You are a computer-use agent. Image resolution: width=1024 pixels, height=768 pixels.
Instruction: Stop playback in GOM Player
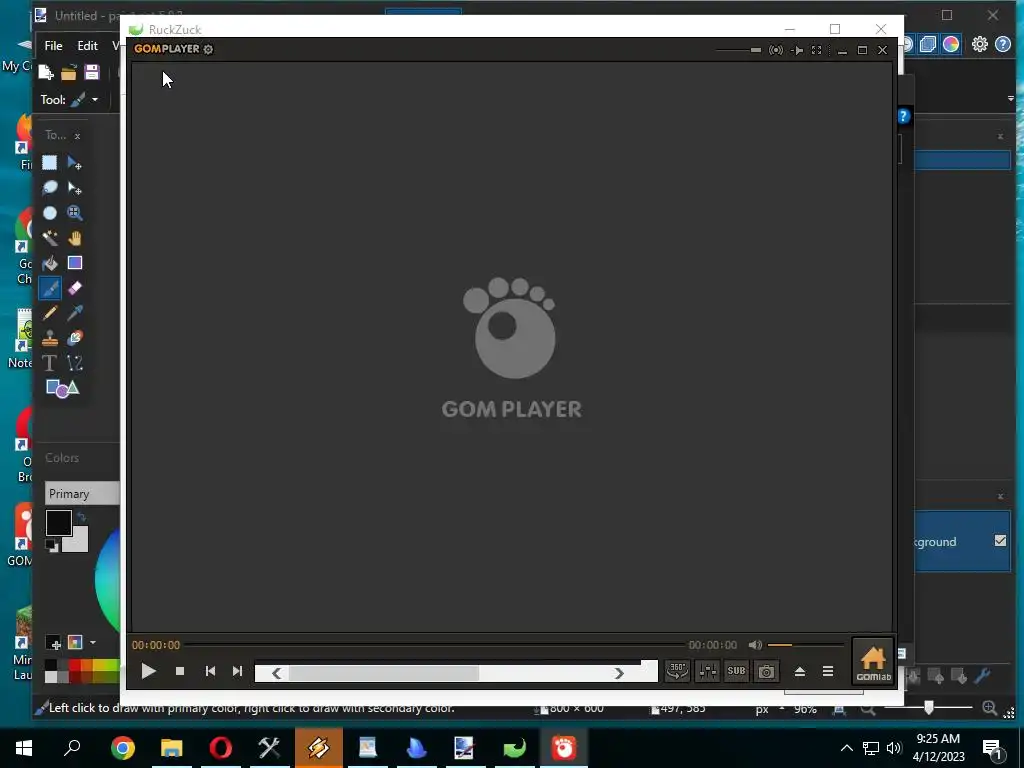(x=180, y=671)
